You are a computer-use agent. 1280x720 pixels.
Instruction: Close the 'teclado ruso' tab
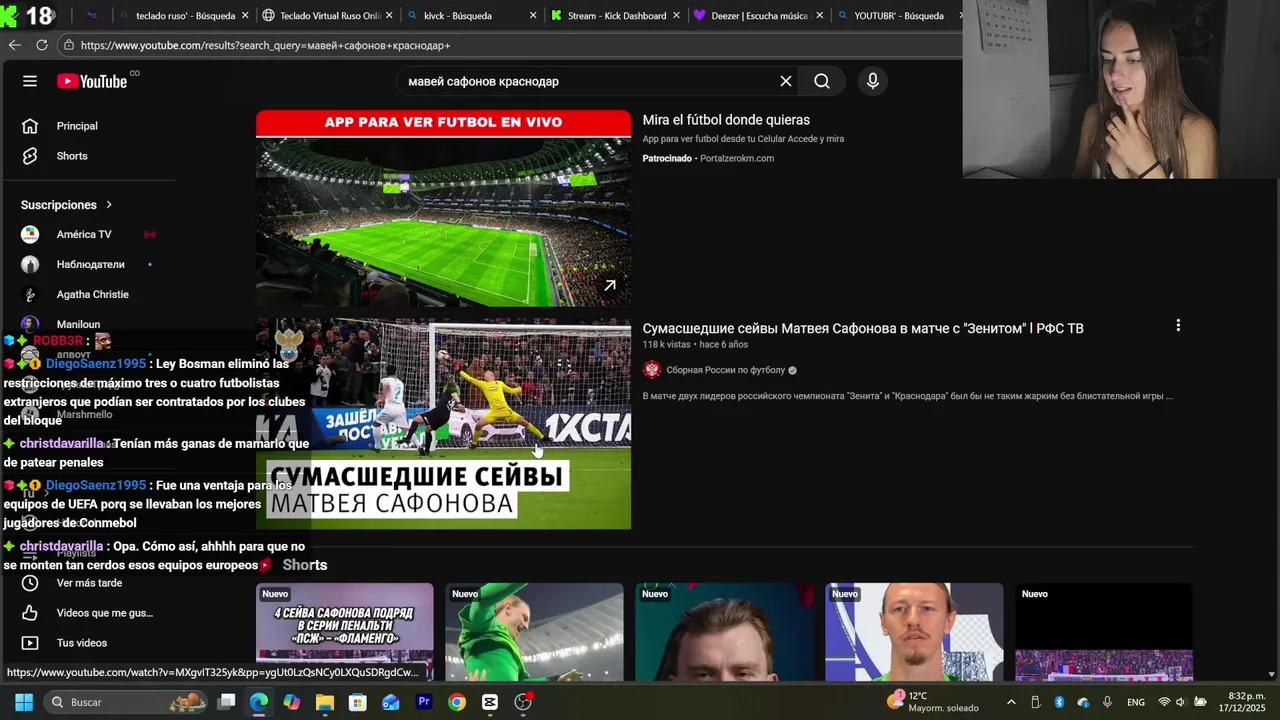(x=245, y=16)
